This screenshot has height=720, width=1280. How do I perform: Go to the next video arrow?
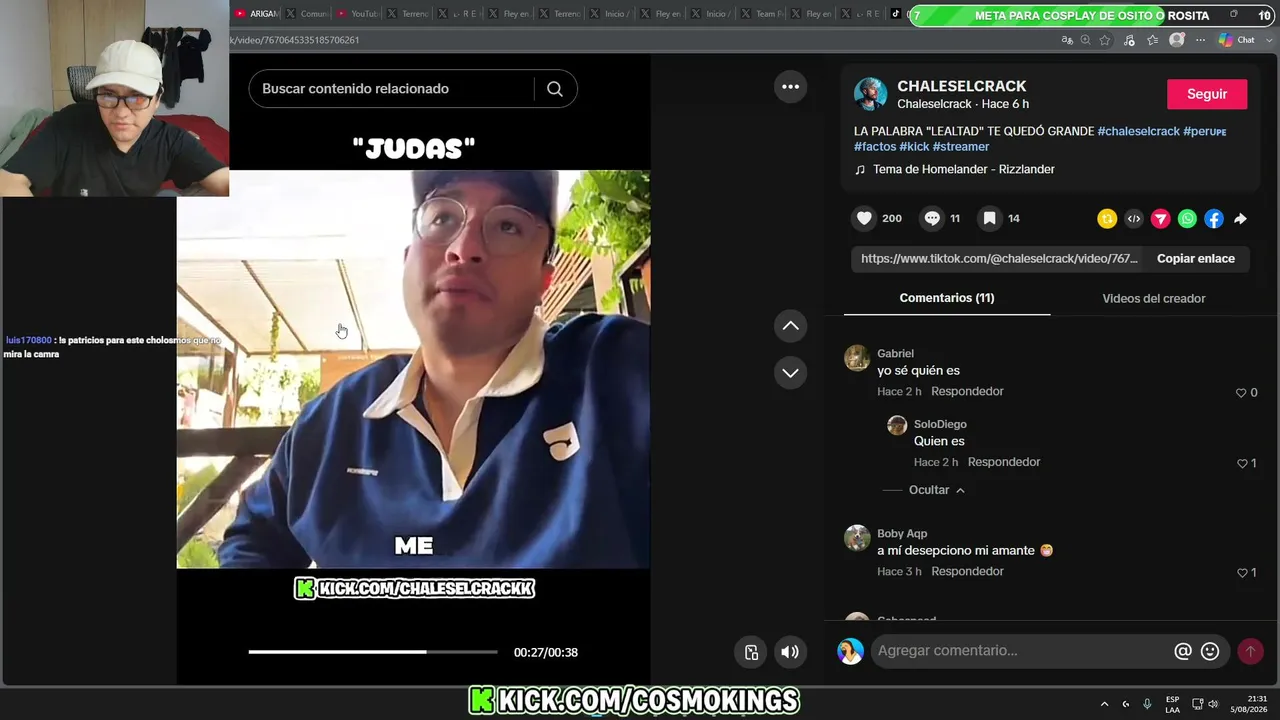(x=790, y=373)
